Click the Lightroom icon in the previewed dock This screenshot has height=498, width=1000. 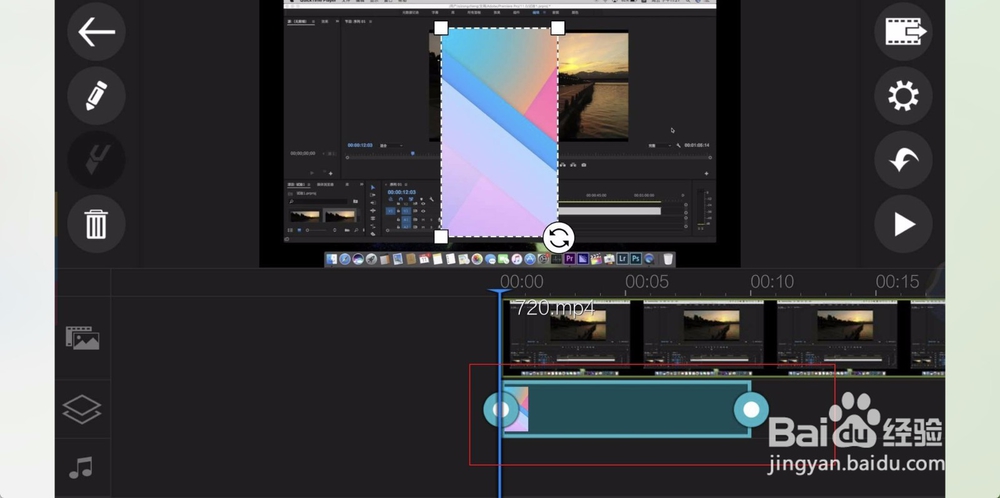(x=622, y=259)
